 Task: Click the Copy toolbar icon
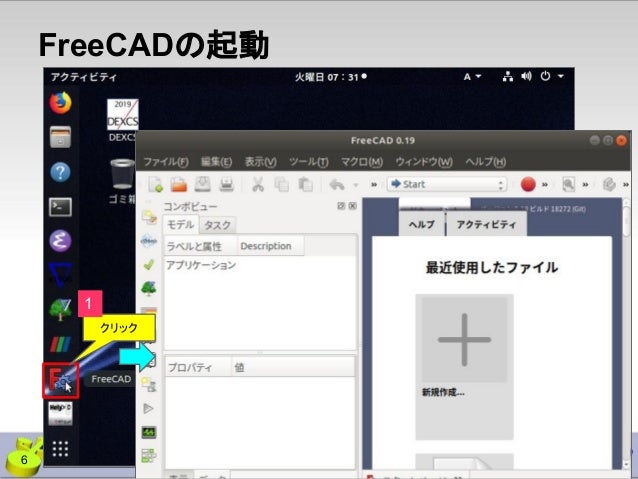coord(282,184)
